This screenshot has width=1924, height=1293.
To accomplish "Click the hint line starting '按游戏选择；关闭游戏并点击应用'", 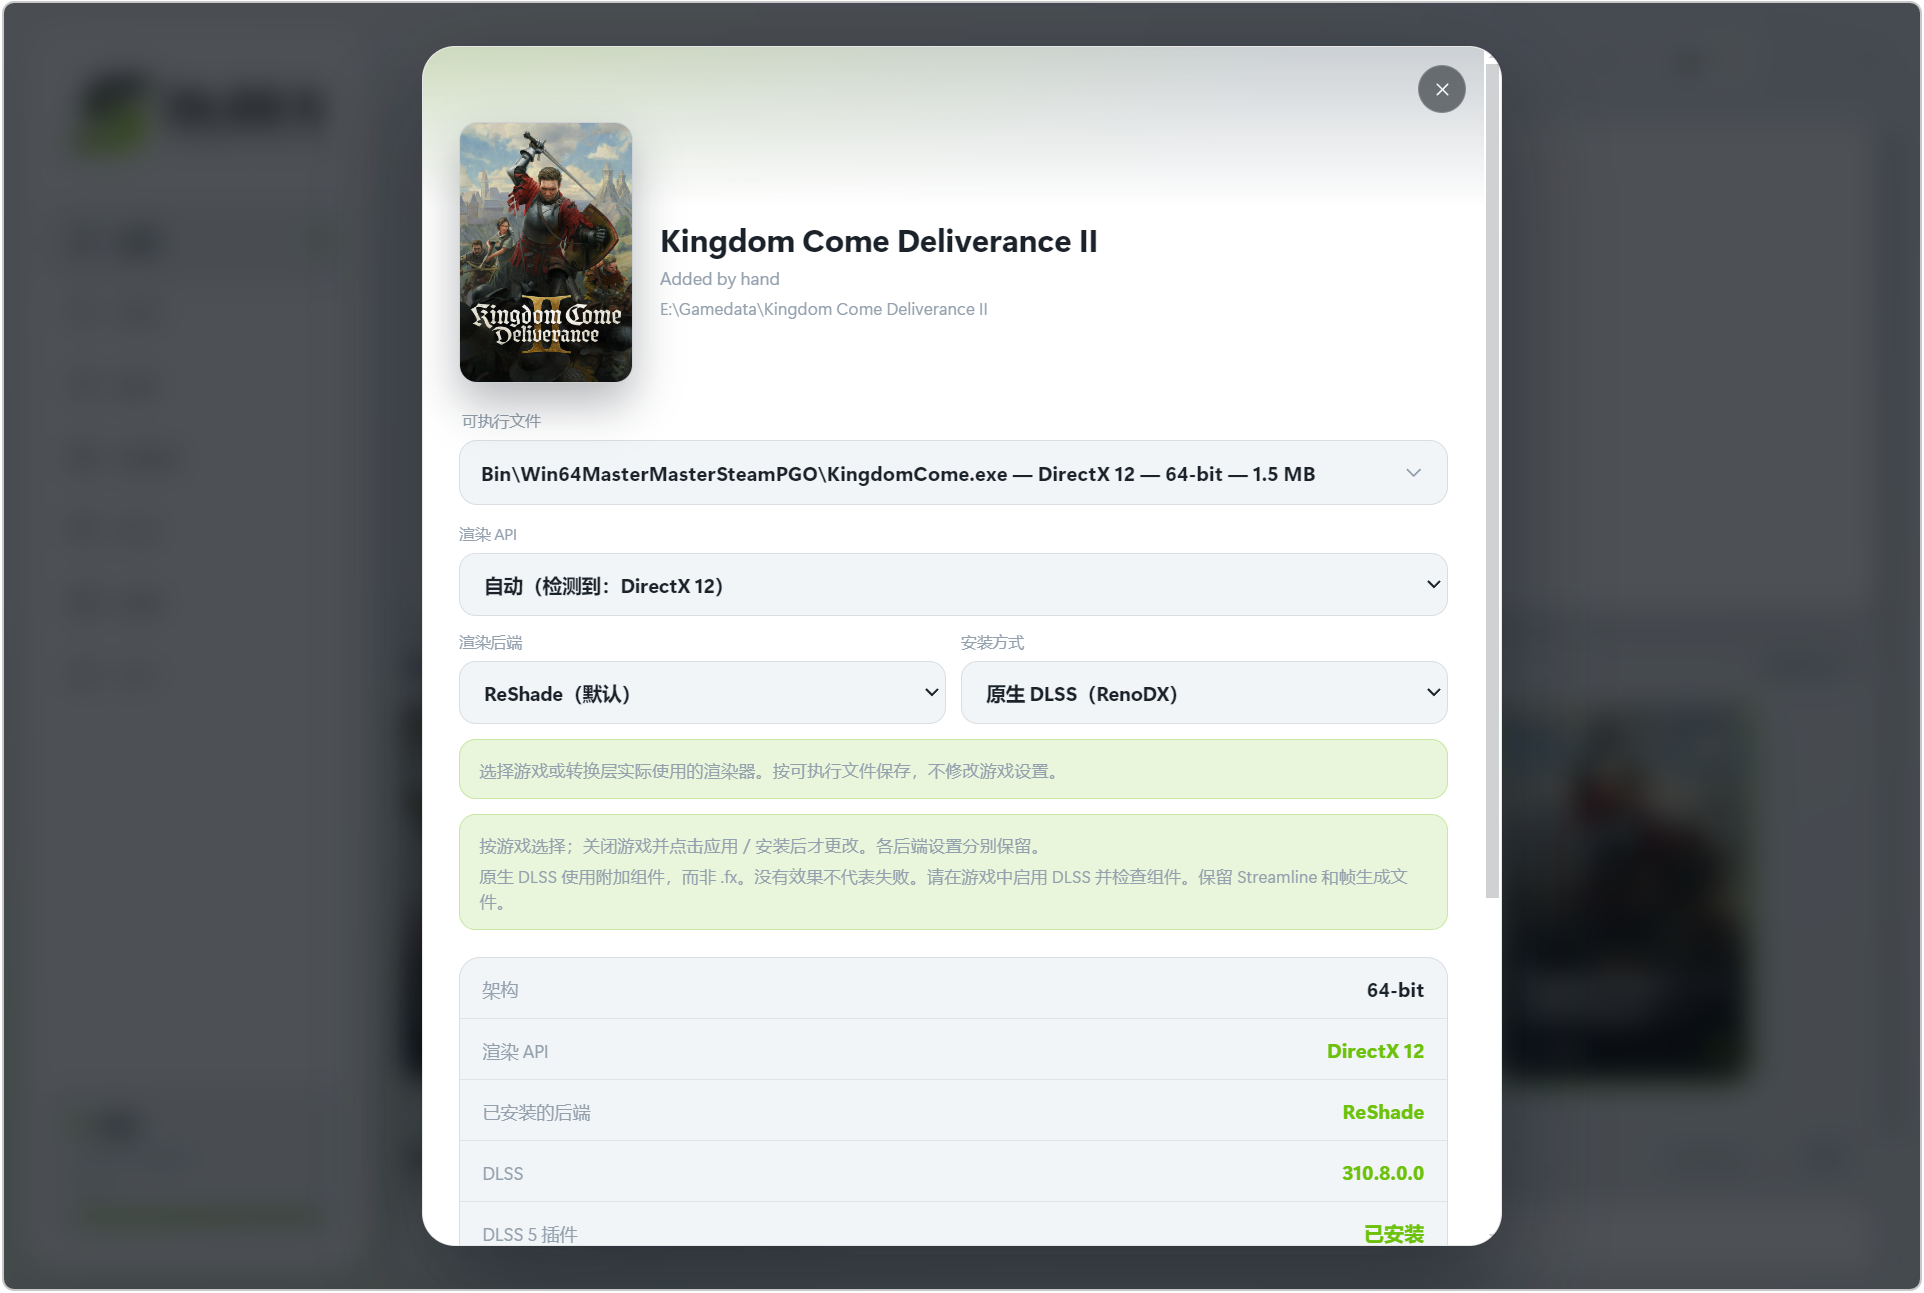I will (x=761, y=846).
